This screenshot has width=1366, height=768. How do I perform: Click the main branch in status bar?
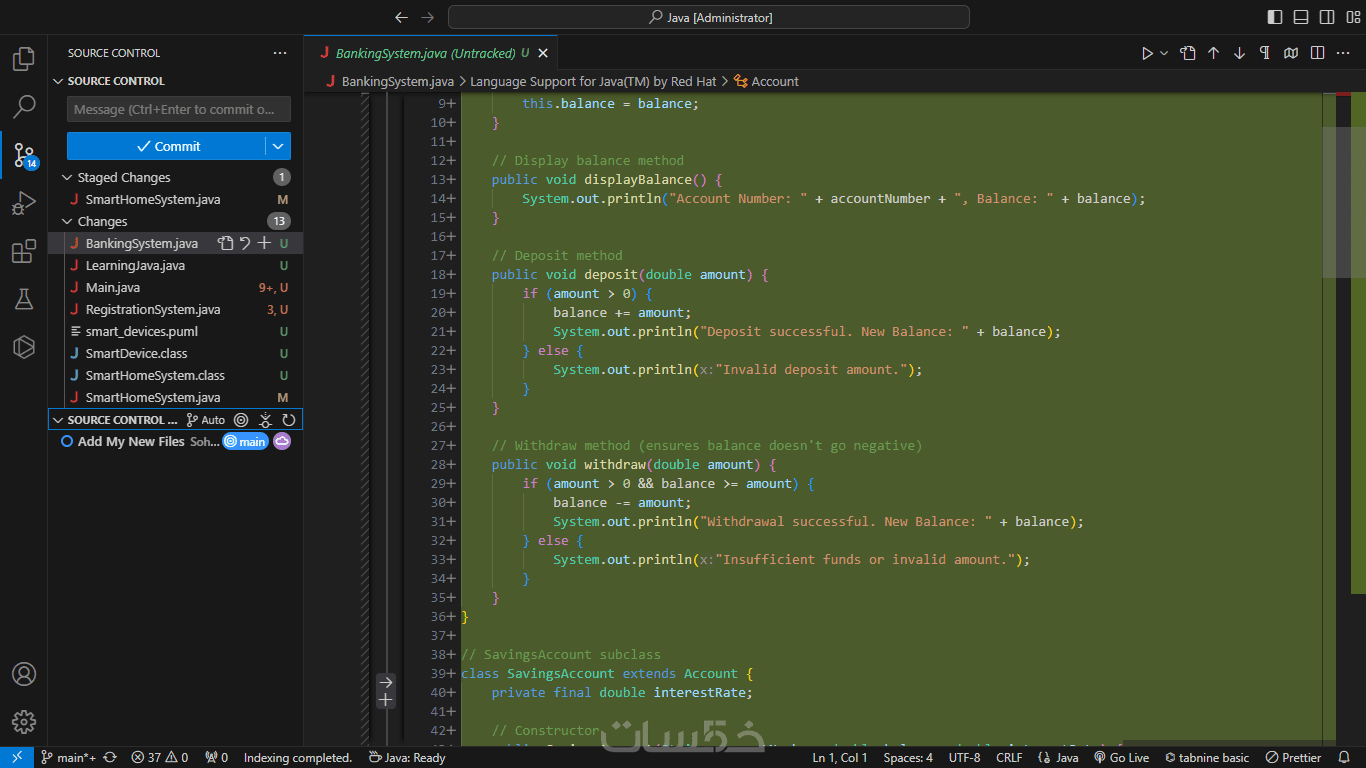tap(68, 758)
